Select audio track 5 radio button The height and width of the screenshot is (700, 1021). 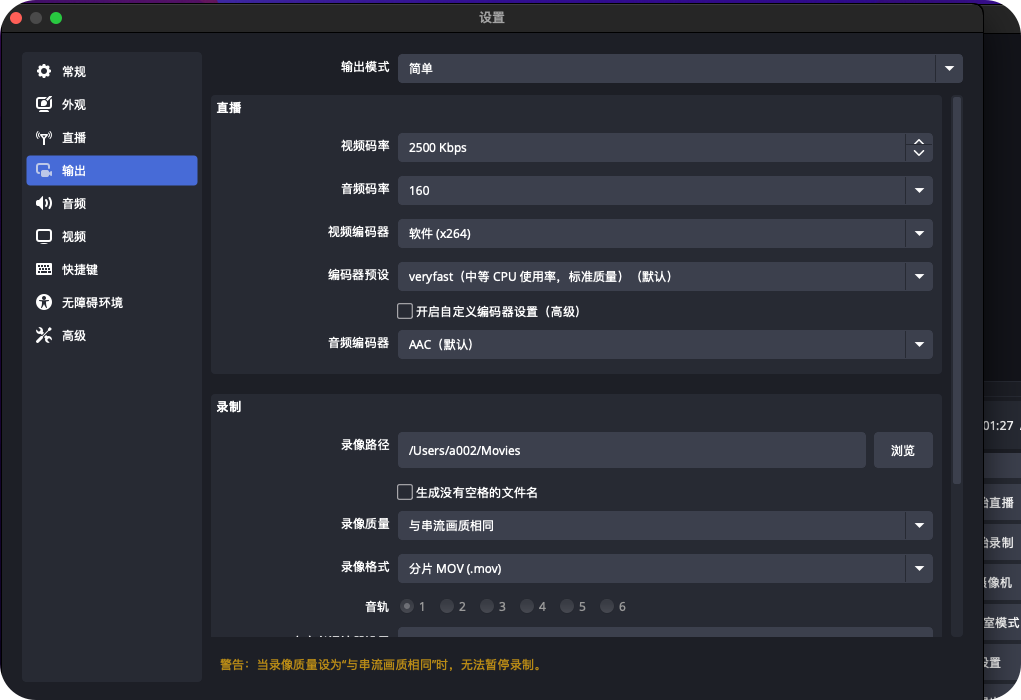point(567,606)
